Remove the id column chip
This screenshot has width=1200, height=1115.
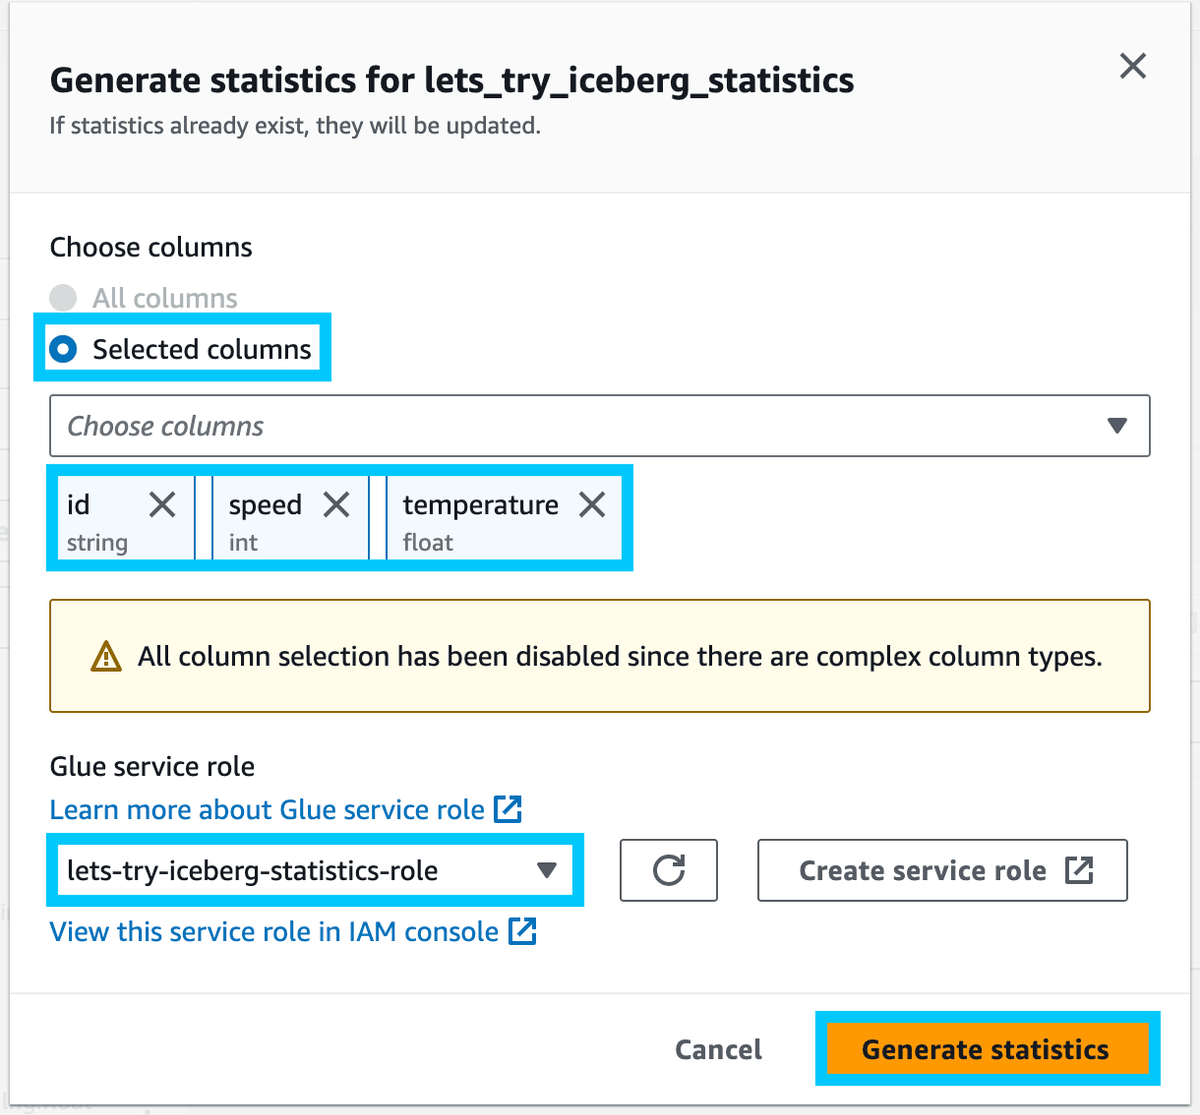[x=161, y=505]
